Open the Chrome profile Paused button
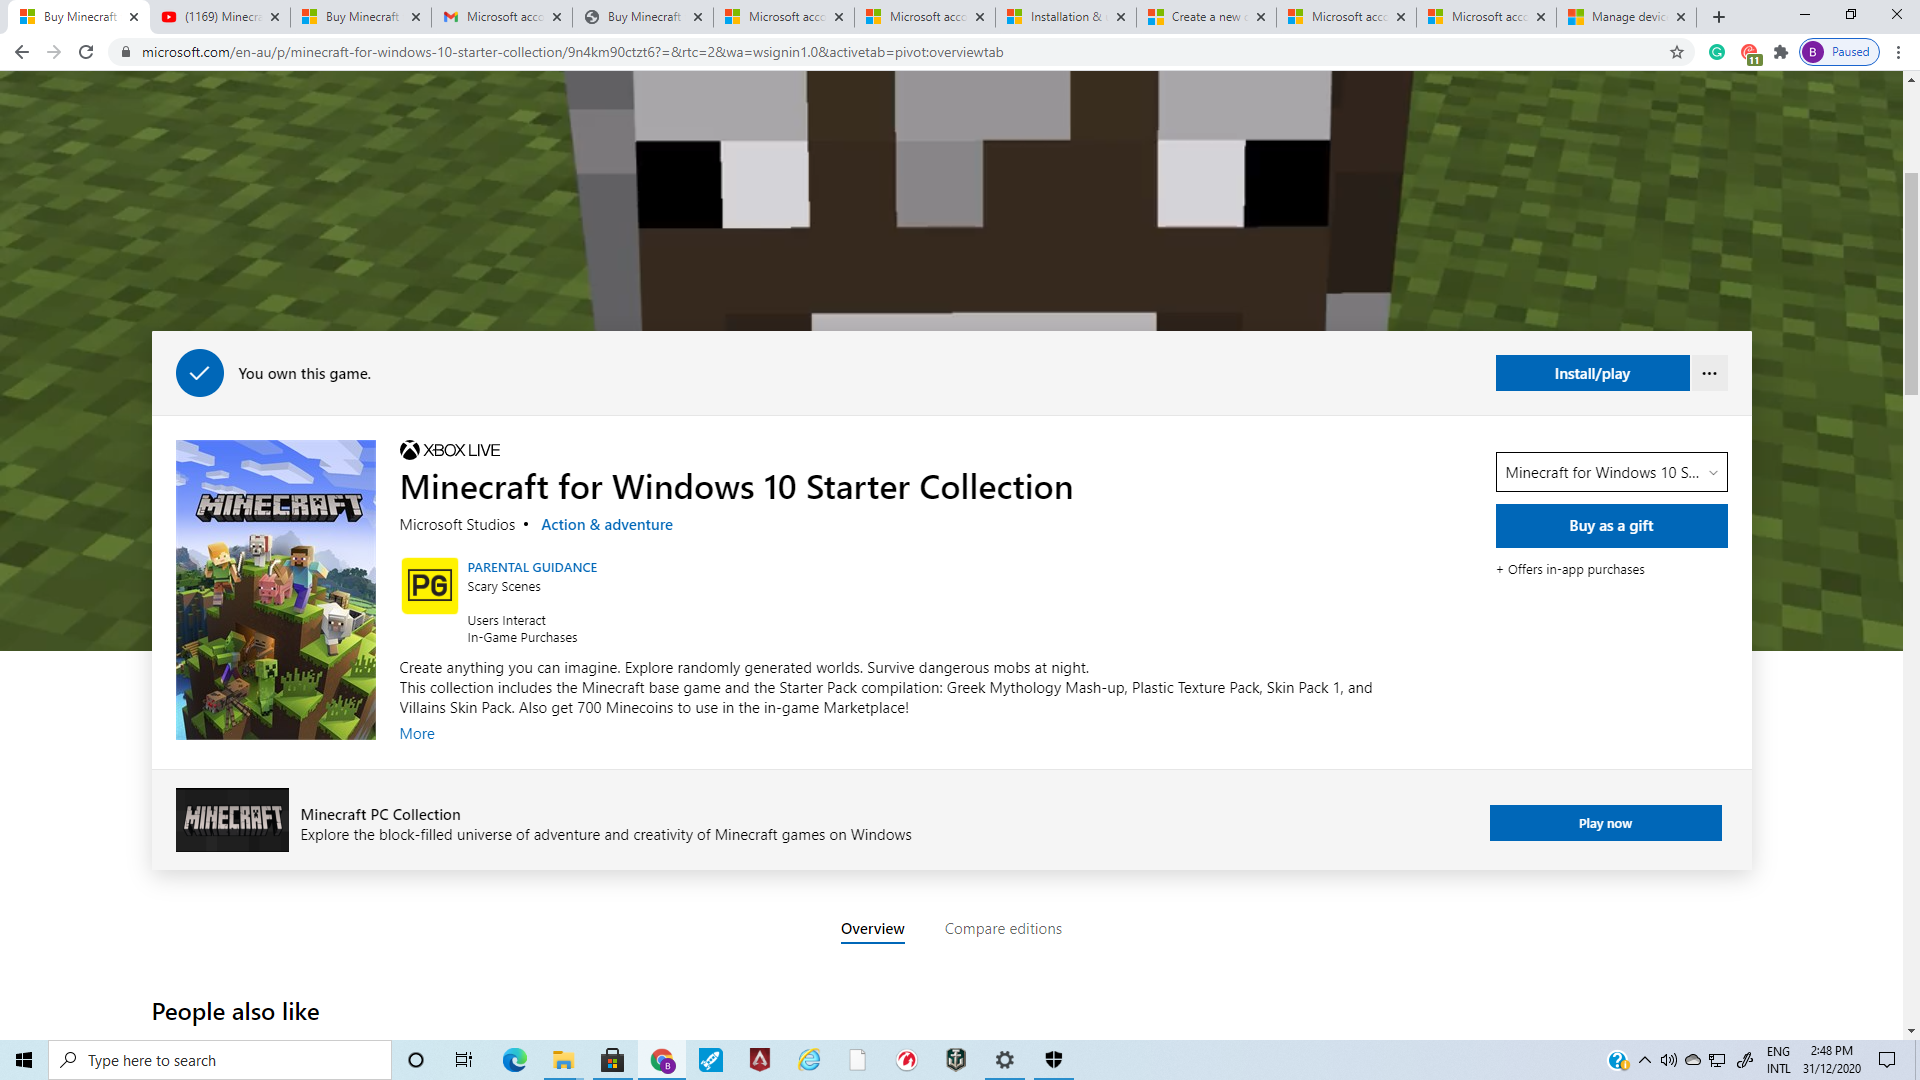 point(1839,52)
